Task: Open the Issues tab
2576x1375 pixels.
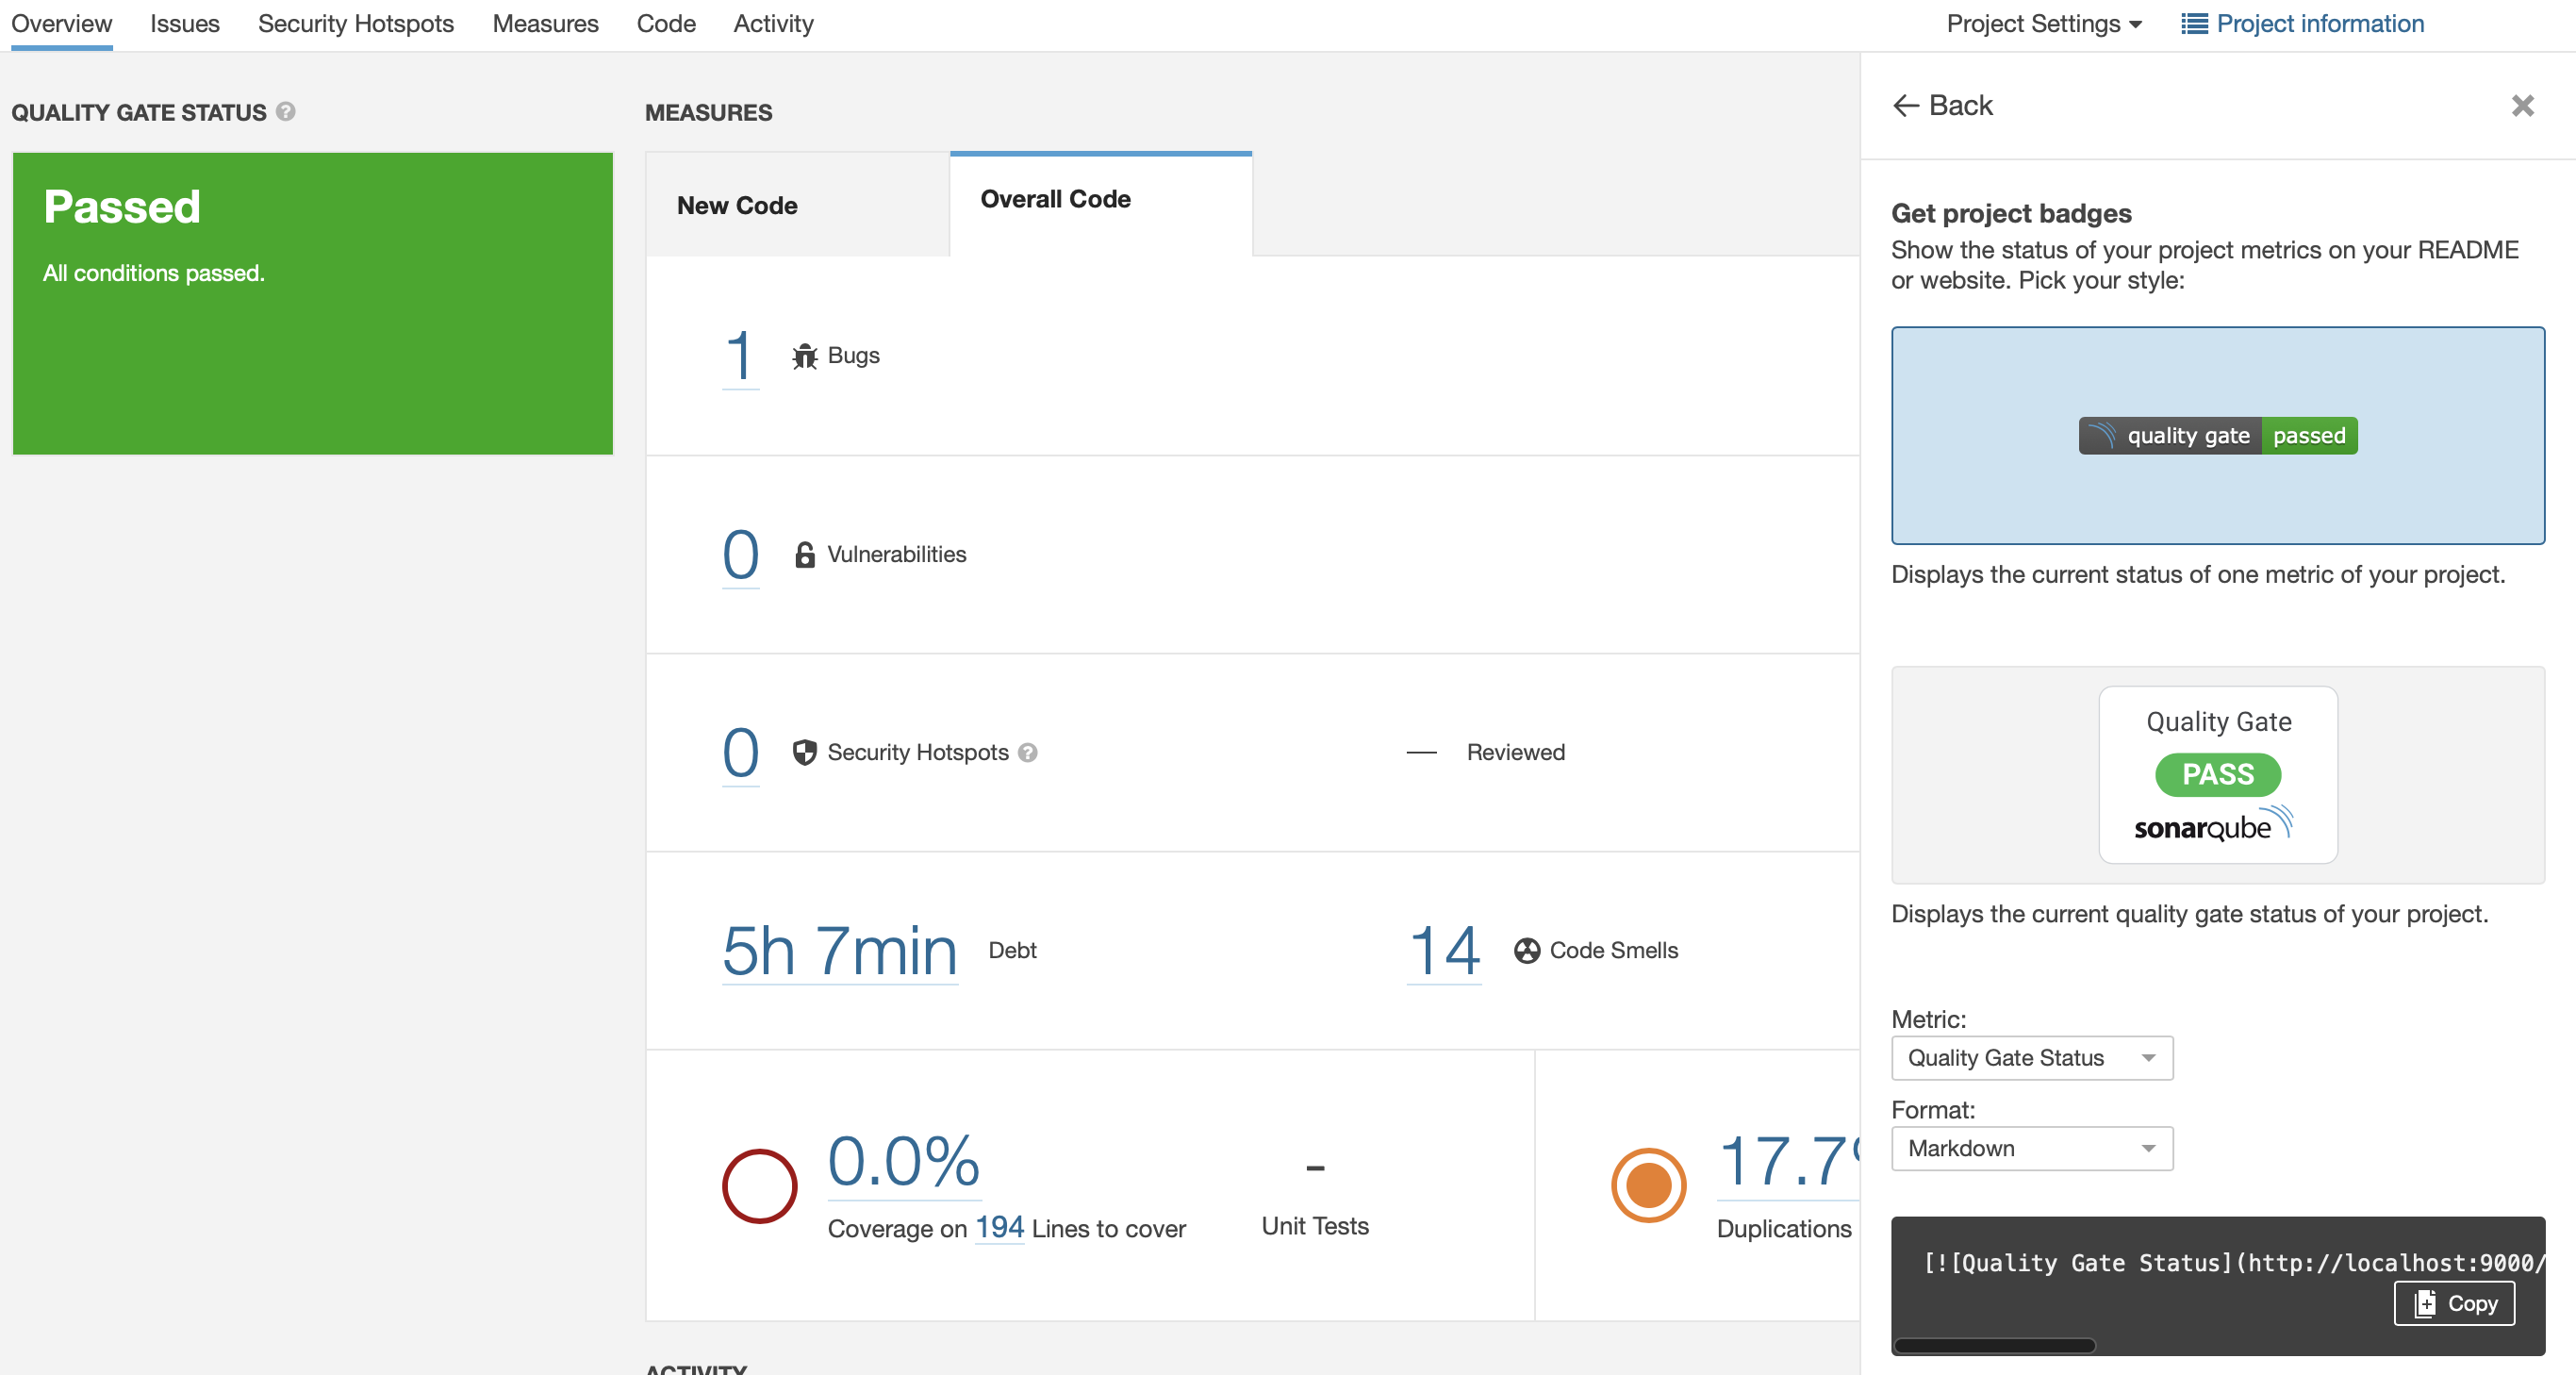Action: click(x=185, y=24)
